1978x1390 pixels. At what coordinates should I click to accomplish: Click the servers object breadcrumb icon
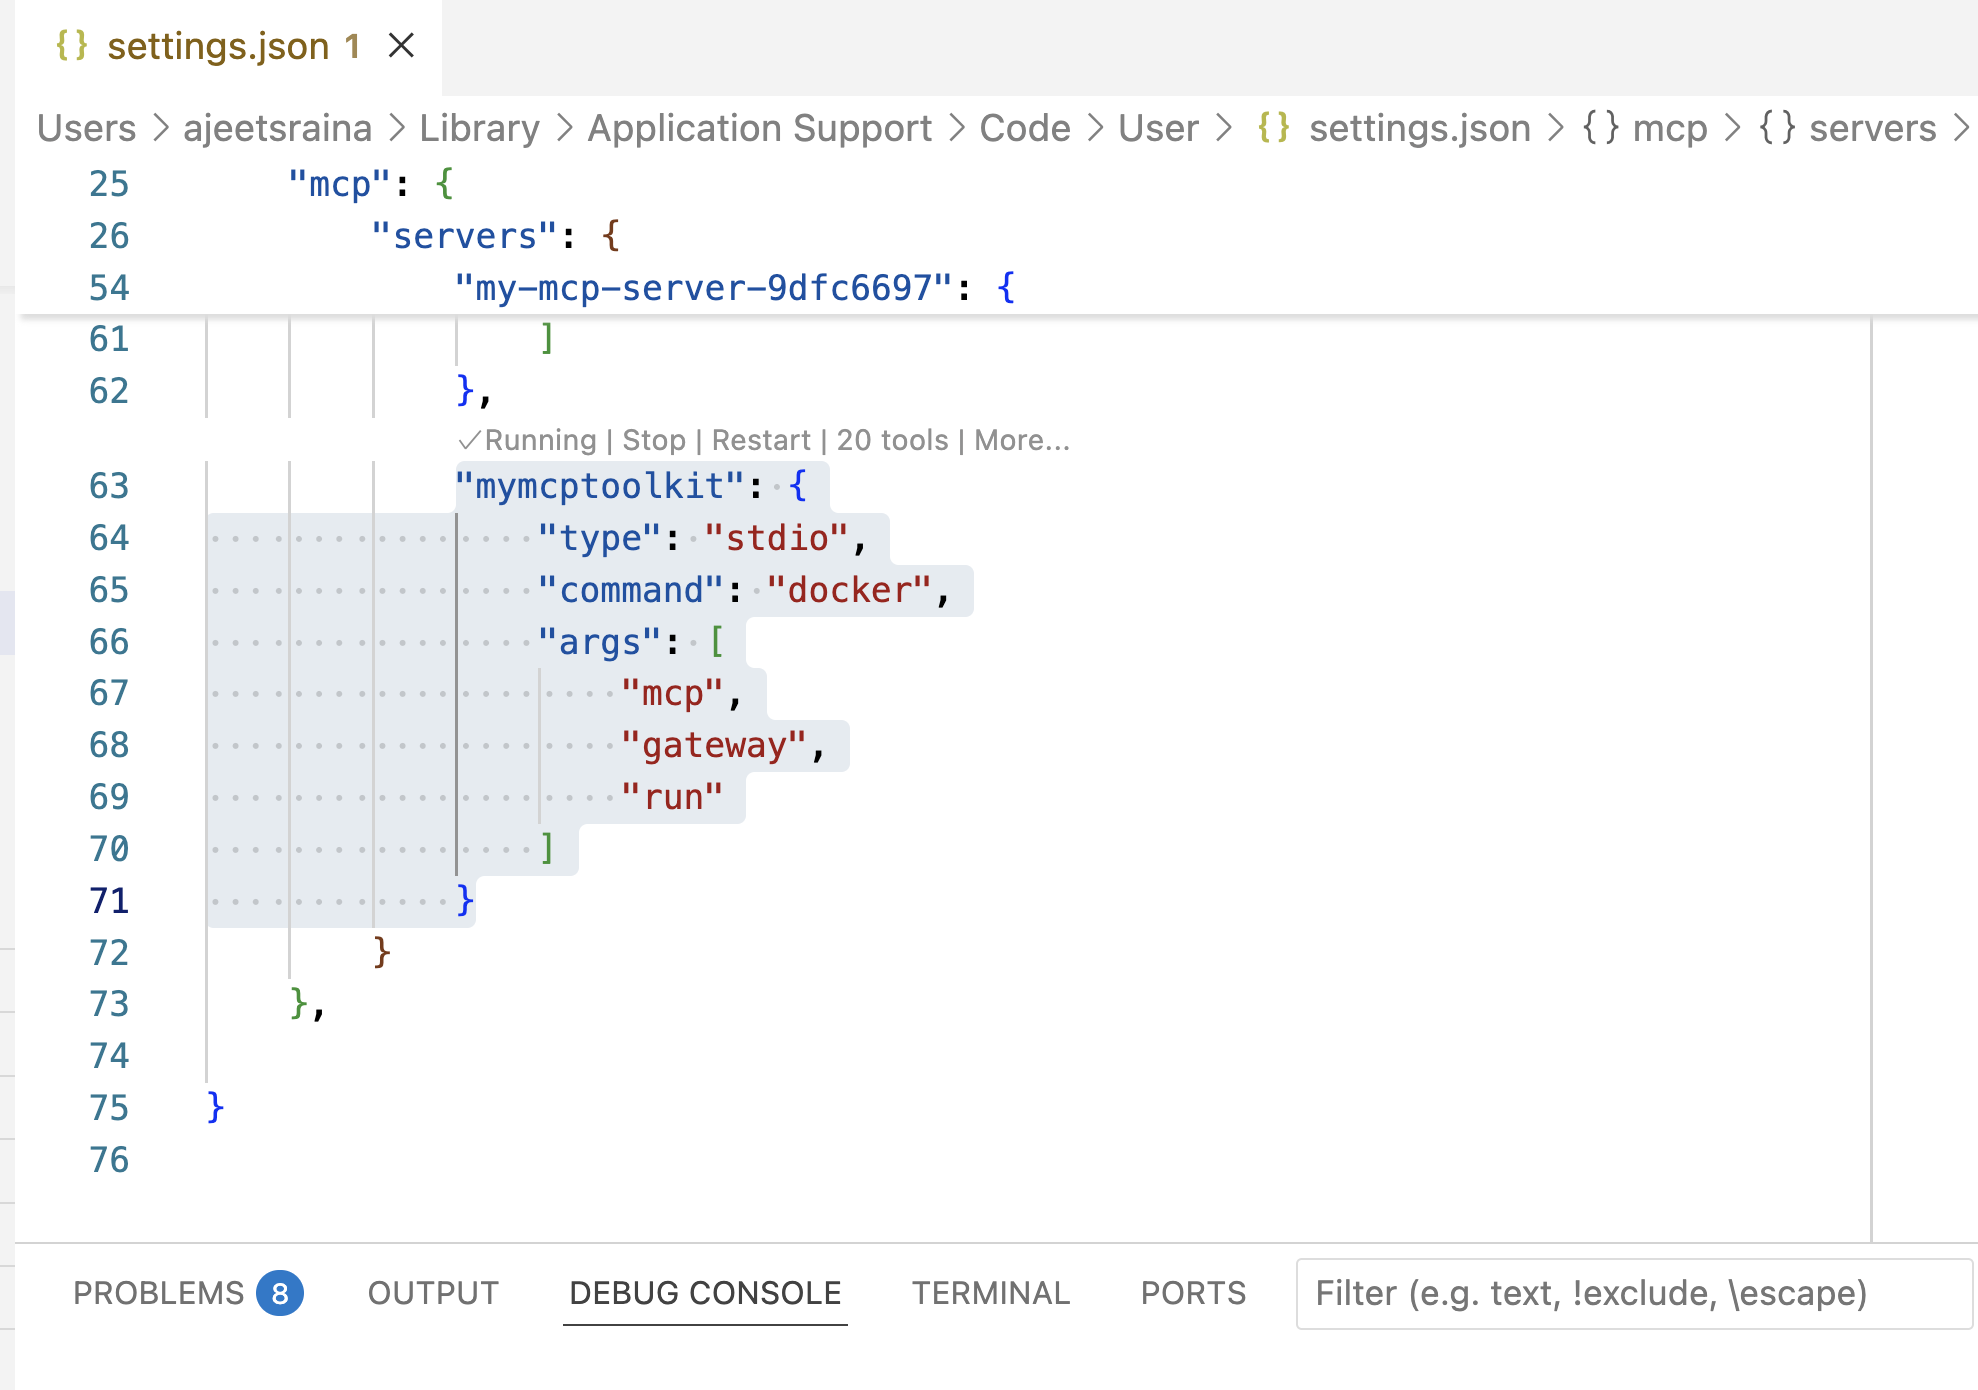[1777, 128]
